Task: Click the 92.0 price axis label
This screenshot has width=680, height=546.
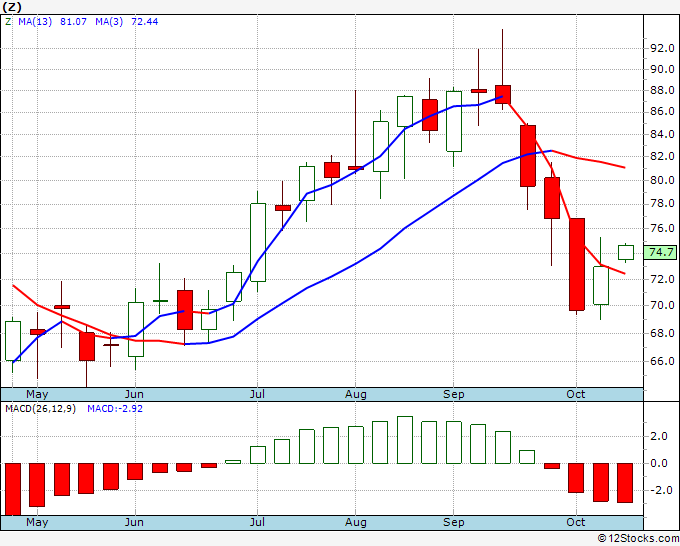Action: coord(662,48)
